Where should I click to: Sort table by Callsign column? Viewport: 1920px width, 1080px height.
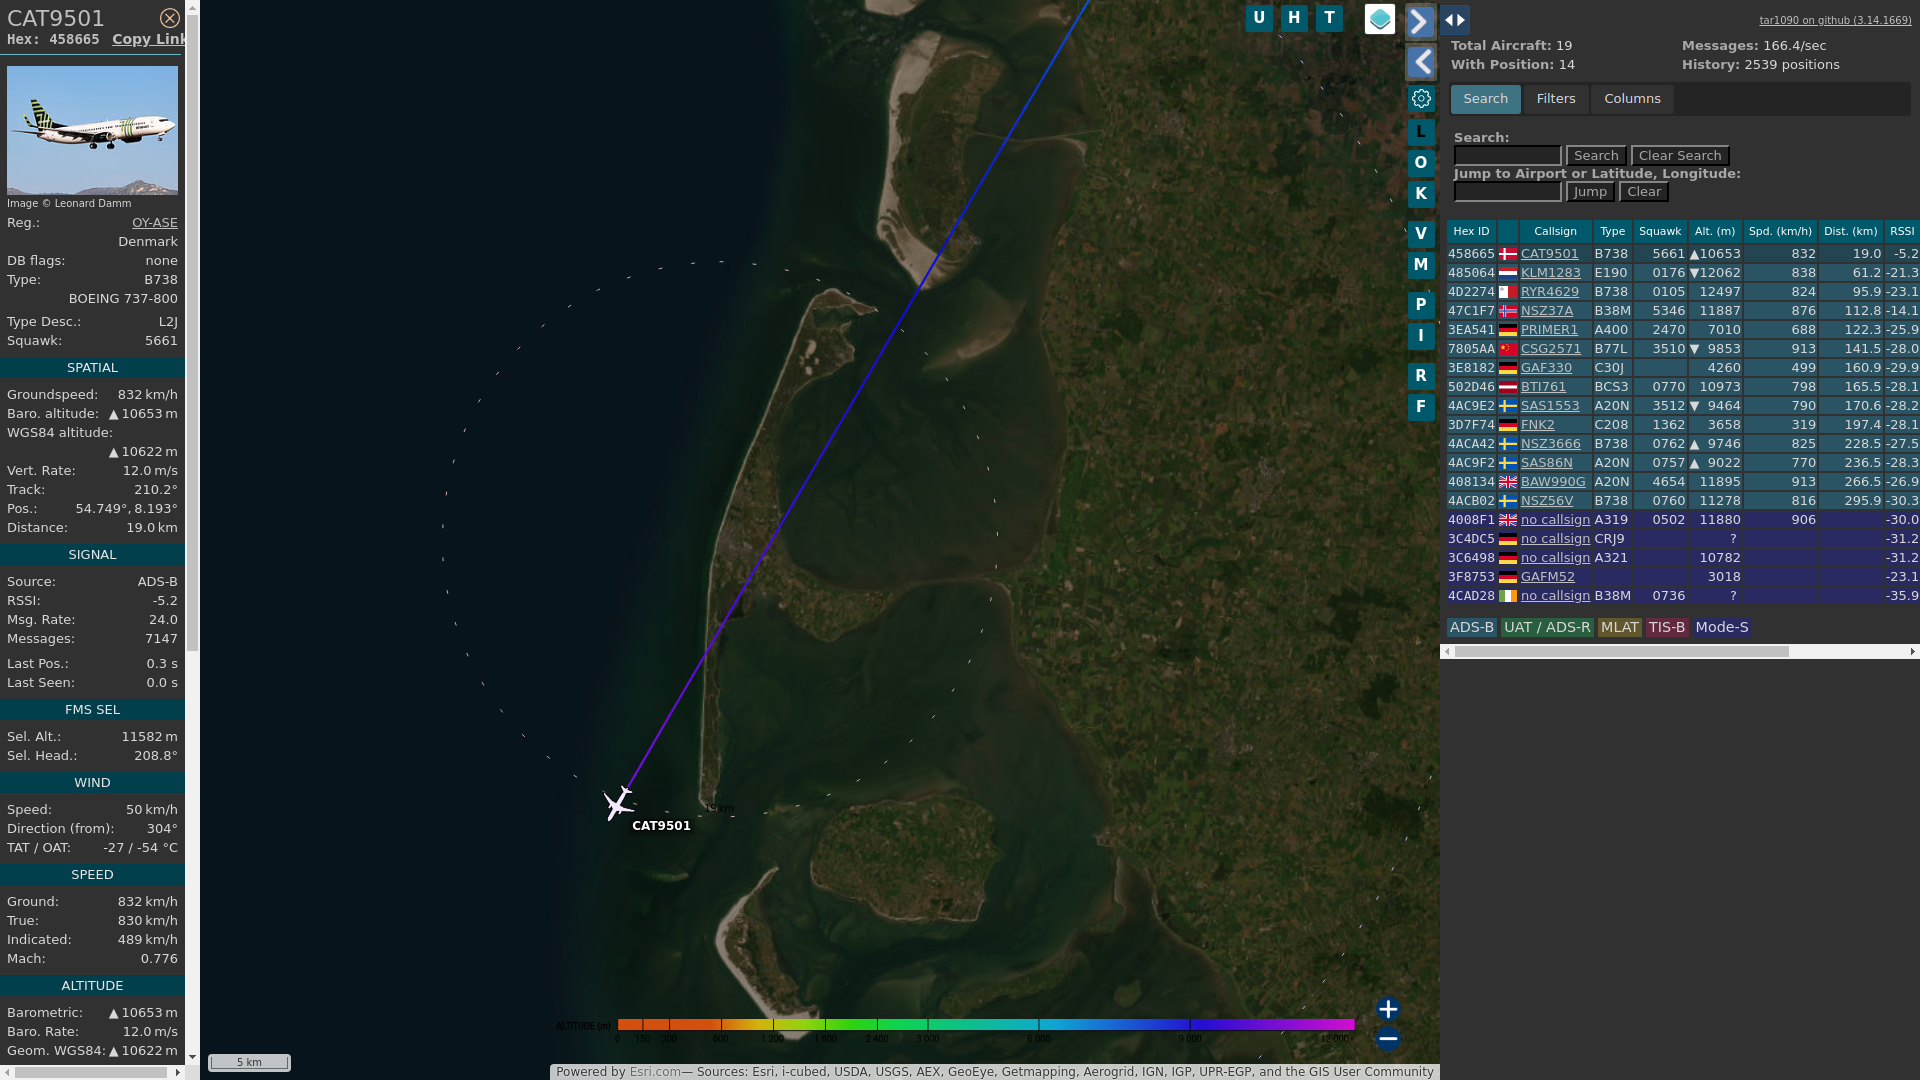[x=1555, y=231]
